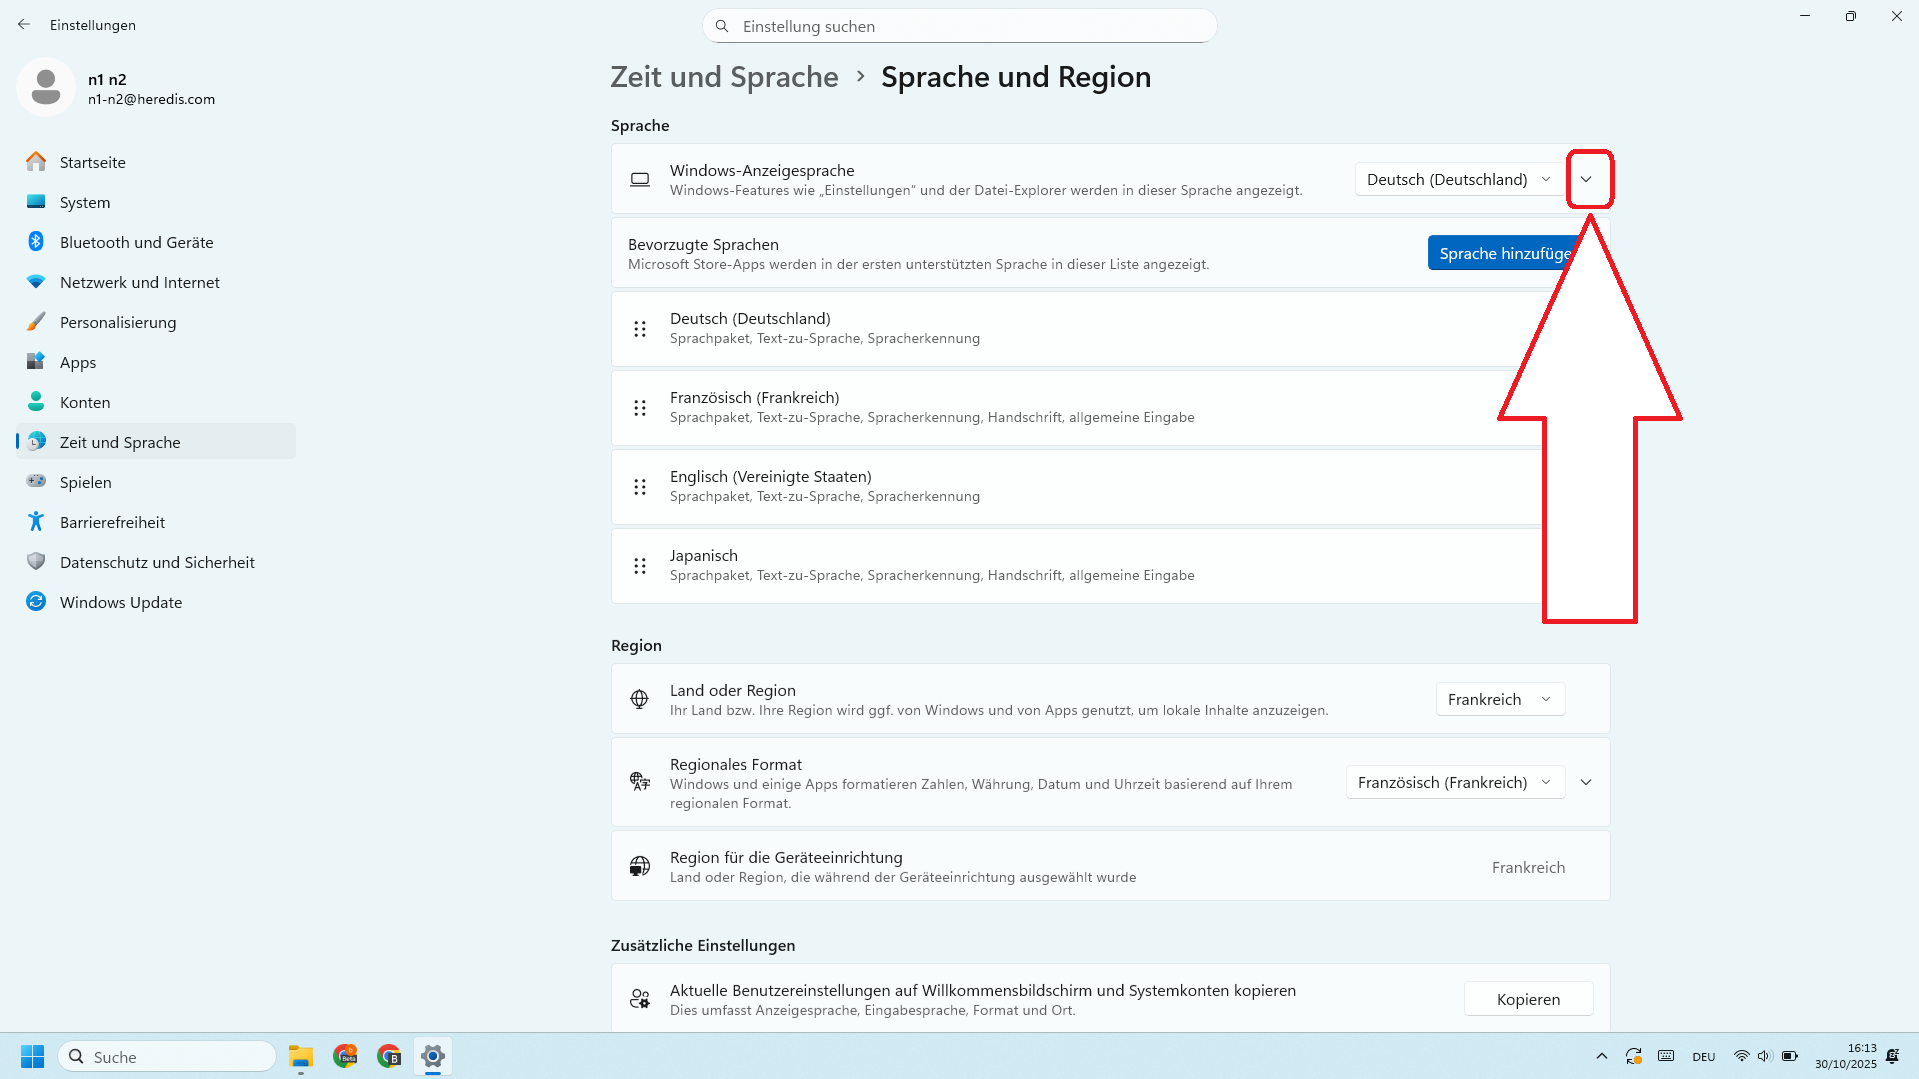Expand the Windows-Anzeigesprache section chevron
Image resolution: width=1919 pixels, height=1079 pixels.
click(1586, 180)
